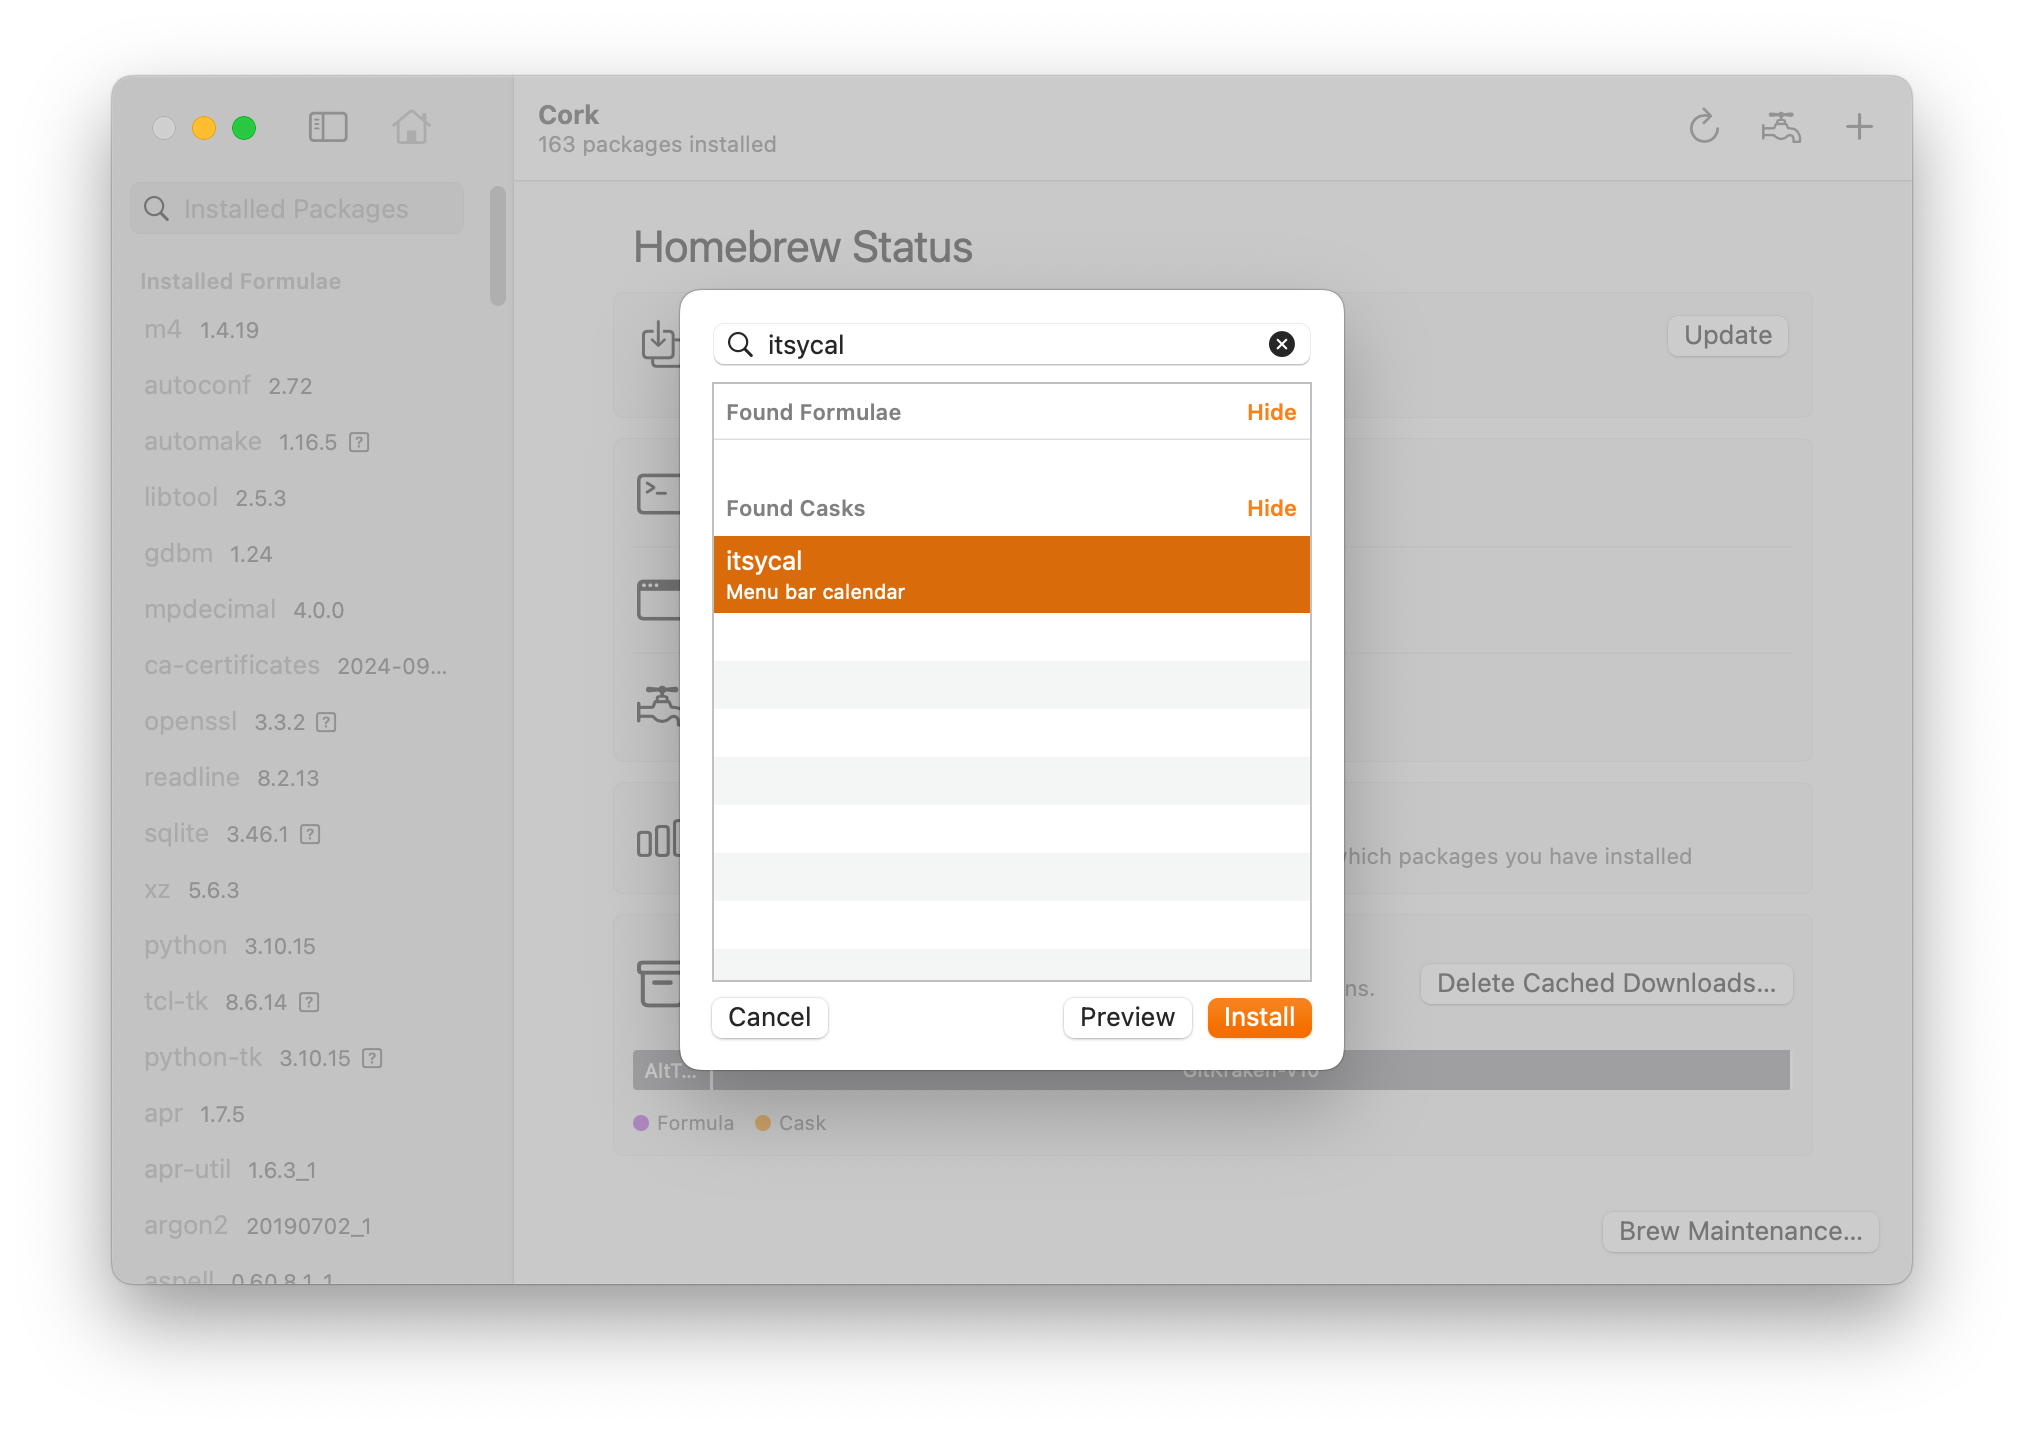Click the Installed Packages search field
Screen dimensions: 2024x1432
pos(297,209)
